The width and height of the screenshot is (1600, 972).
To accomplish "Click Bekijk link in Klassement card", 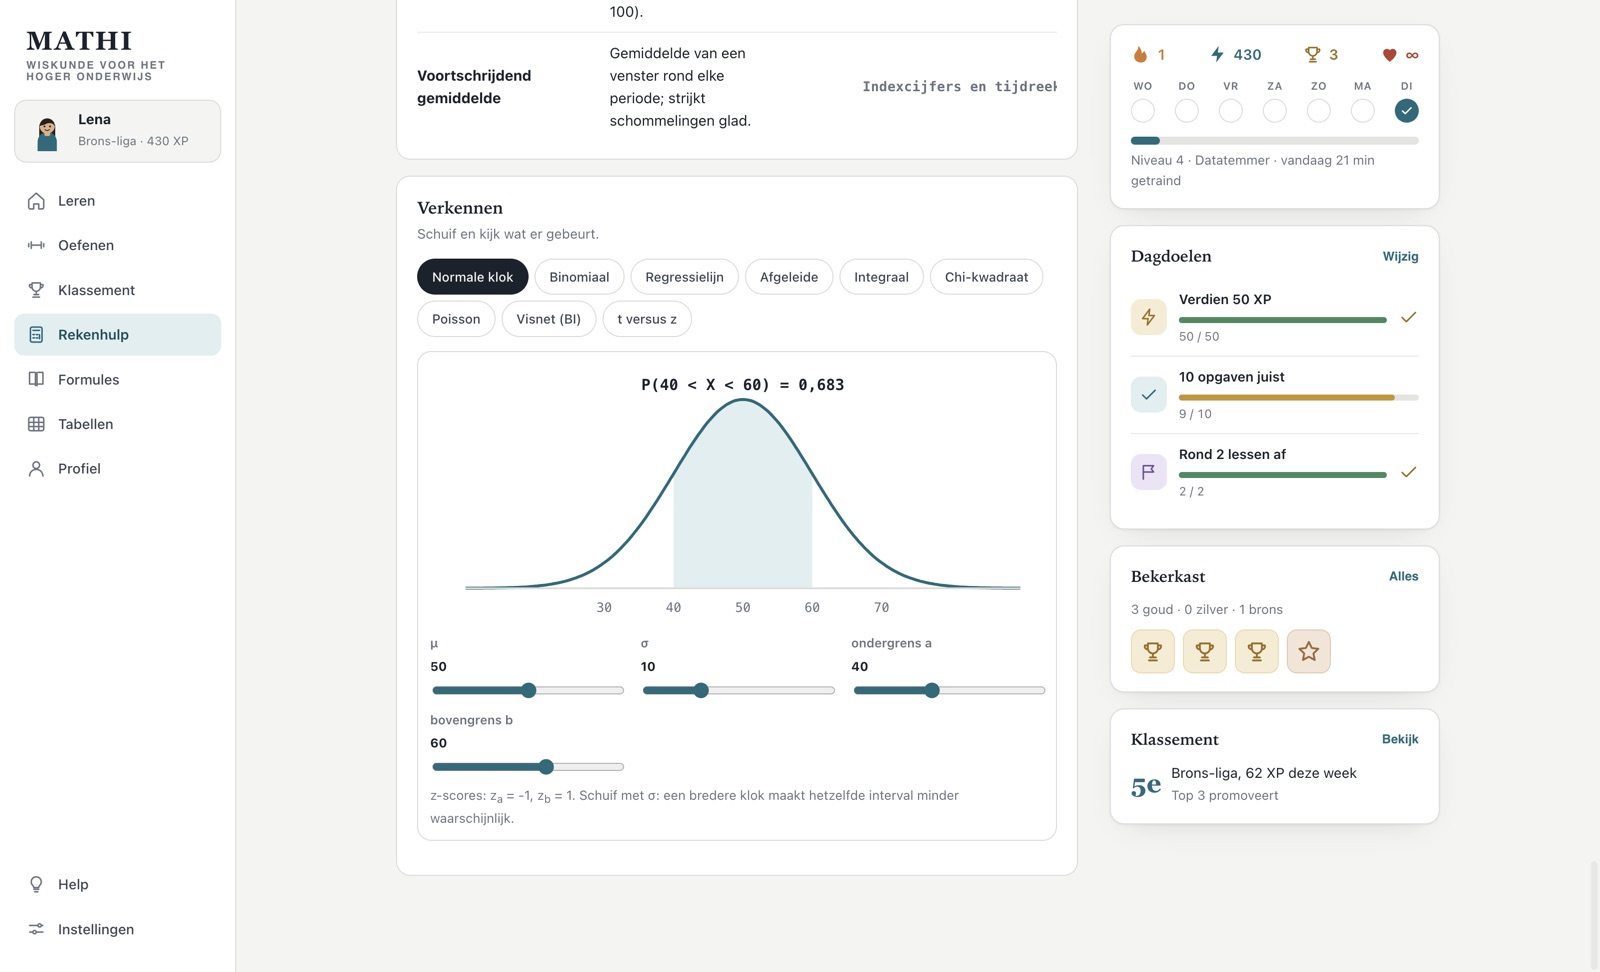I will pos(1400,740).
